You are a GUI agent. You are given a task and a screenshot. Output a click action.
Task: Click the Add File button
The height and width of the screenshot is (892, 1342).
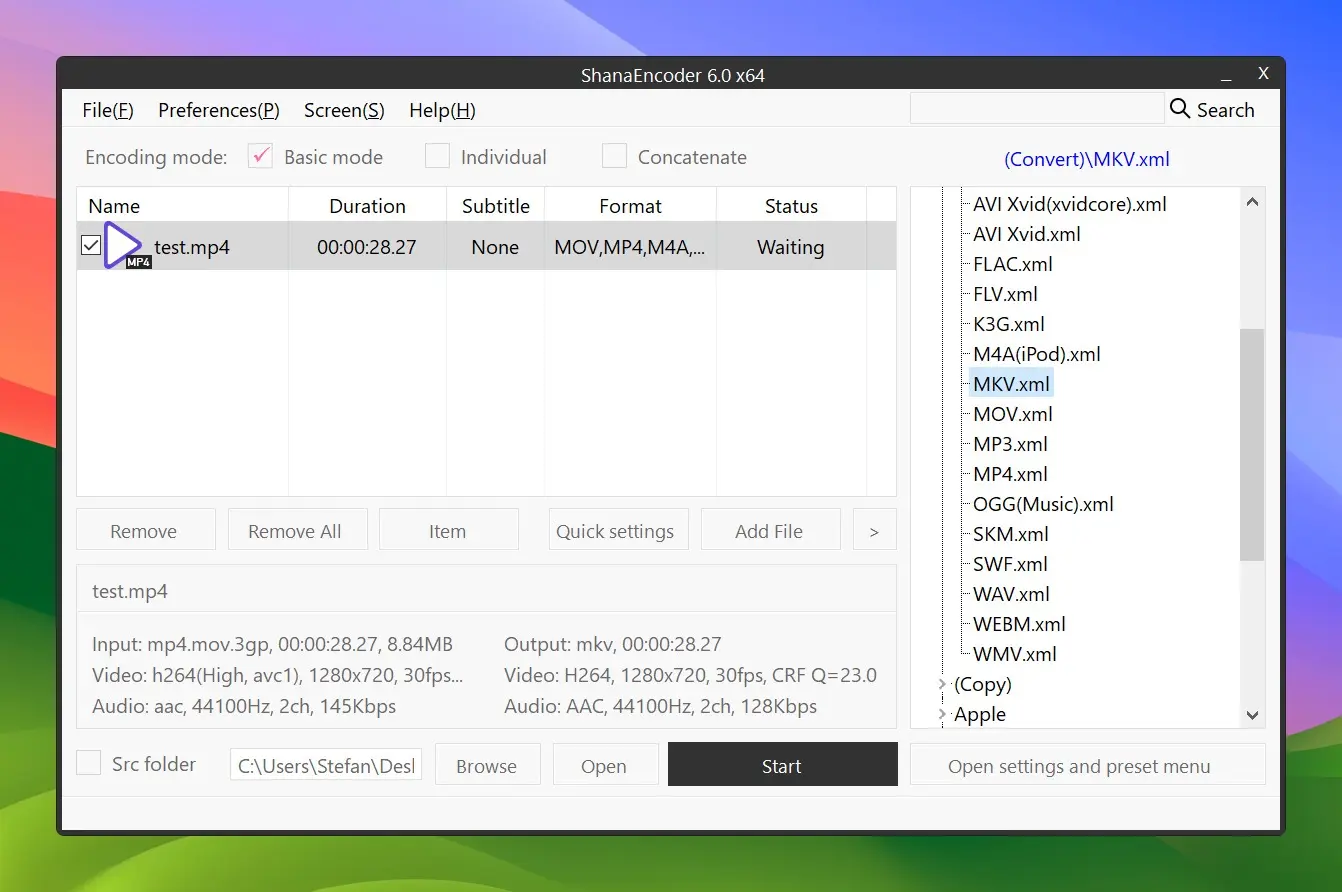pyautogui.click(x=769, y=531)
